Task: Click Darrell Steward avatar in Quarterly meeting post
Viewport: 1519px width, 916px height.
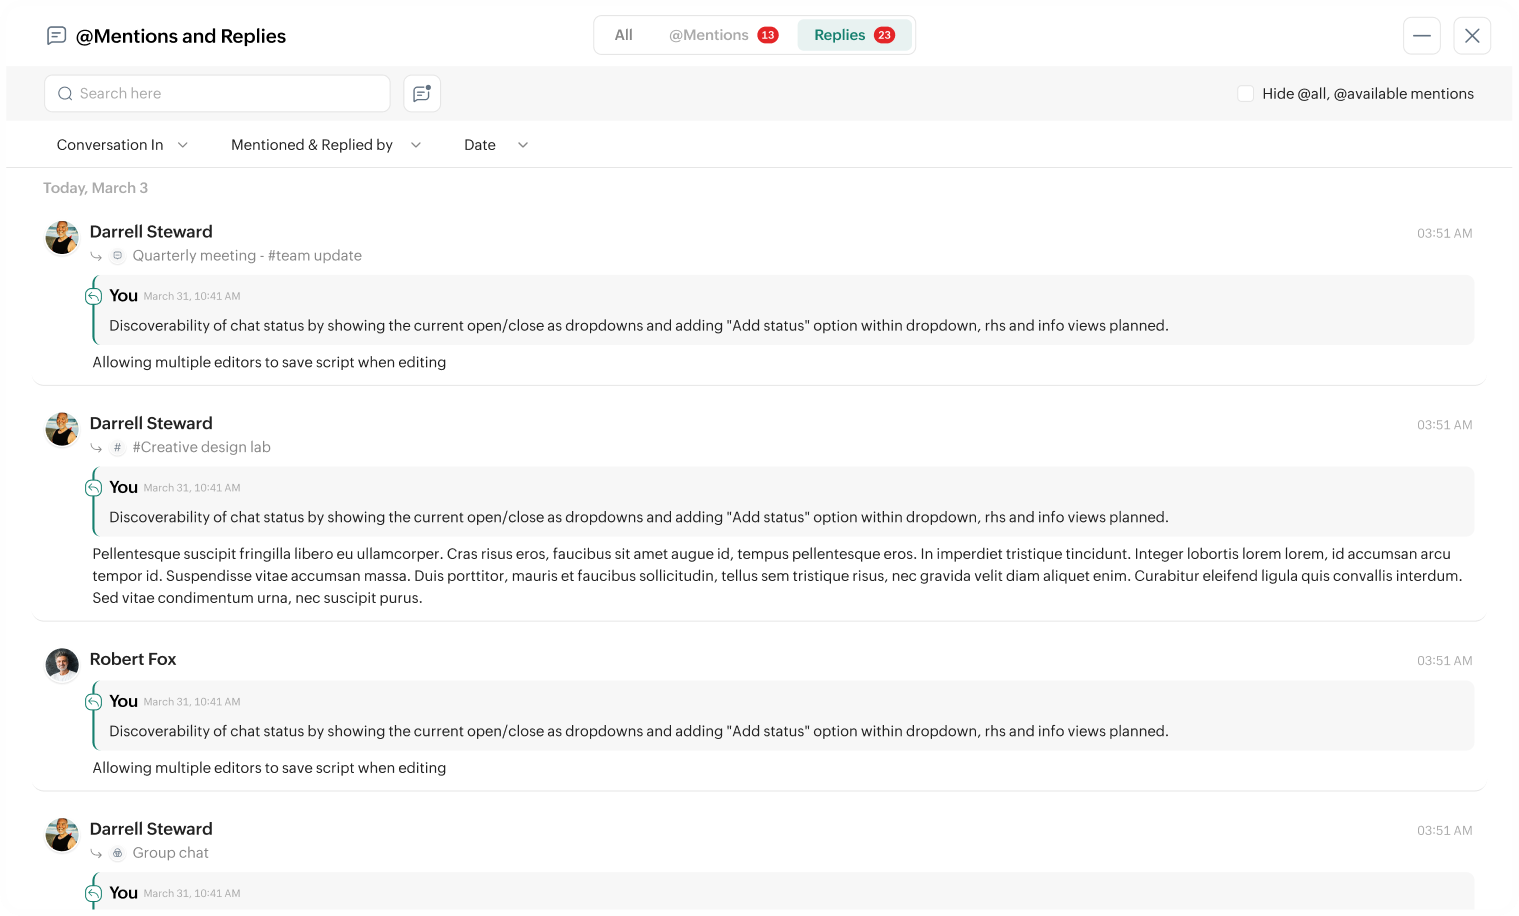Action: tap(62, 238)
